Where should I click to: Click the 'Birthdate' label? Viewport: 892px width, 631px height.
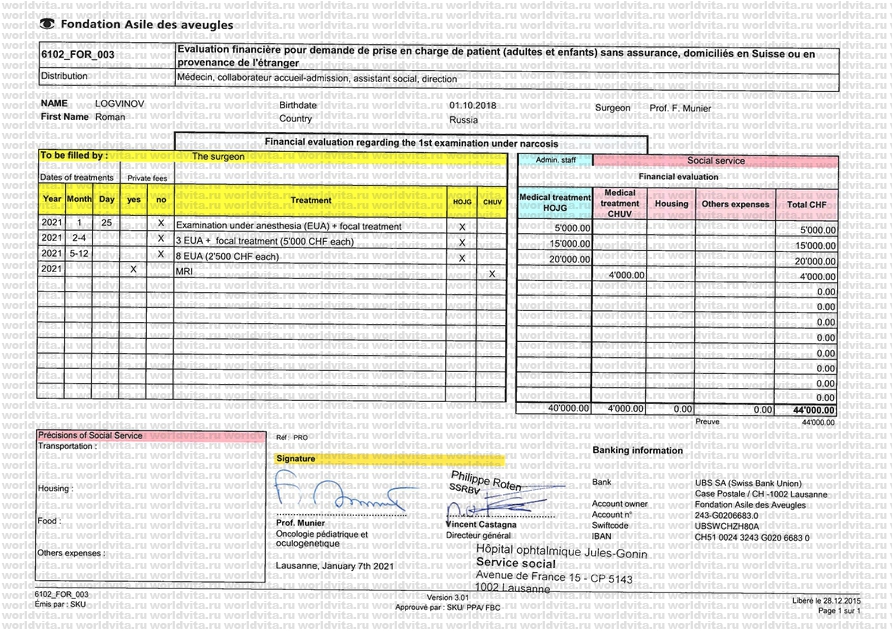point(298,105)
